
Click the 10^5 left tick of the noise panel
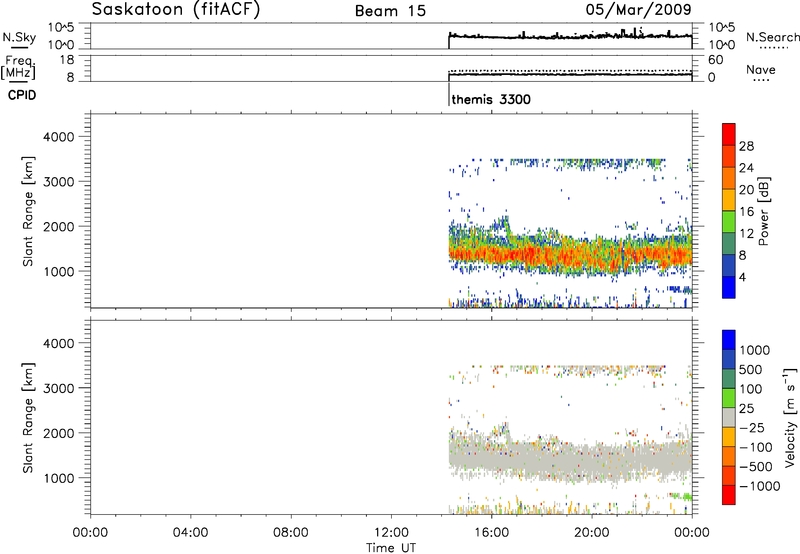(x=61, y=27)
